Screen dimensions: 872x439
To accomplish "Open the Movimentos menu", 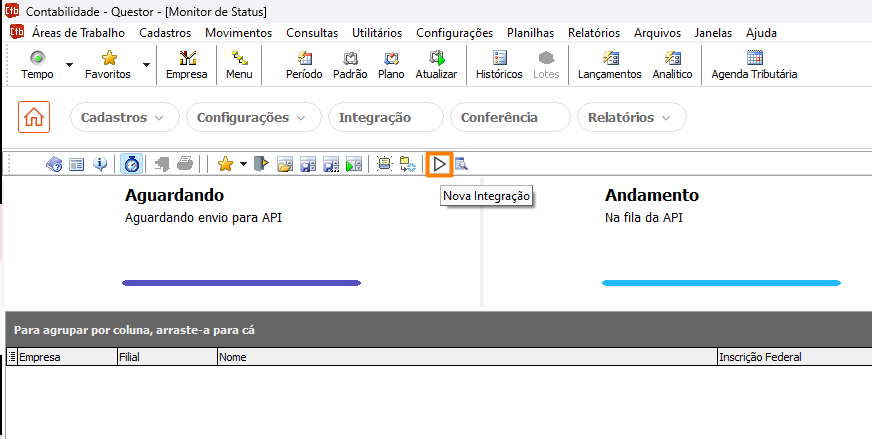I will tap(238, 32).
